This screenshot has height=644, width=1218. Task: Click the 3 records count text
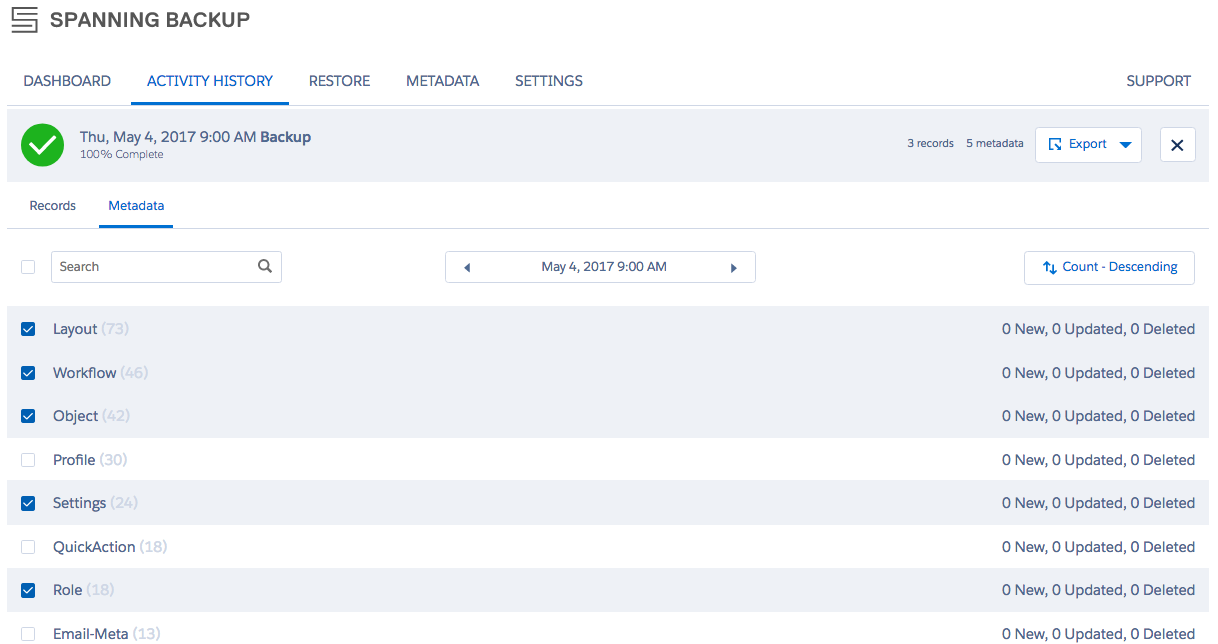[930, 144]
